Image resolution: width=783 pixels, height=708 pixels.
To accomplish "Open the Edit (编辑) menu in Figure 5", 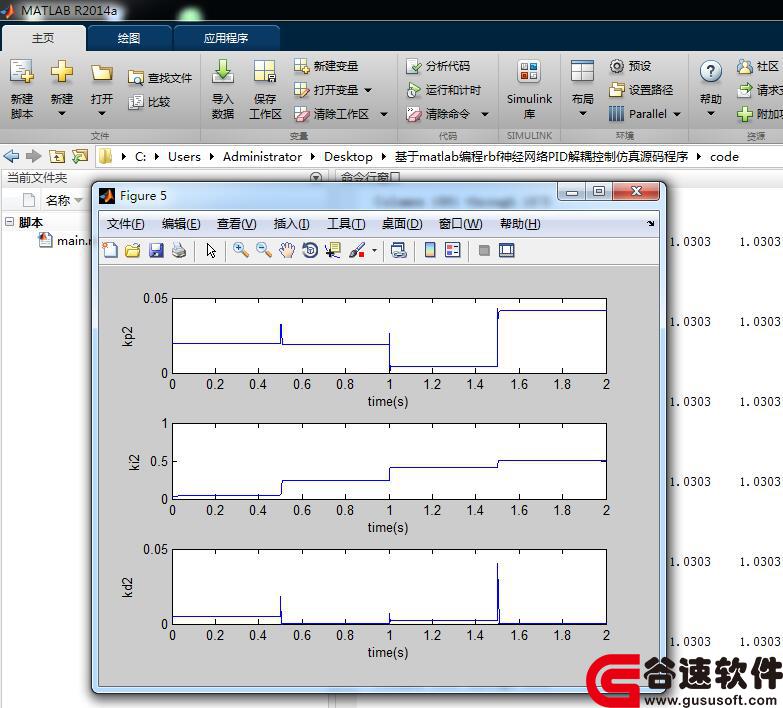I will 181,224.
